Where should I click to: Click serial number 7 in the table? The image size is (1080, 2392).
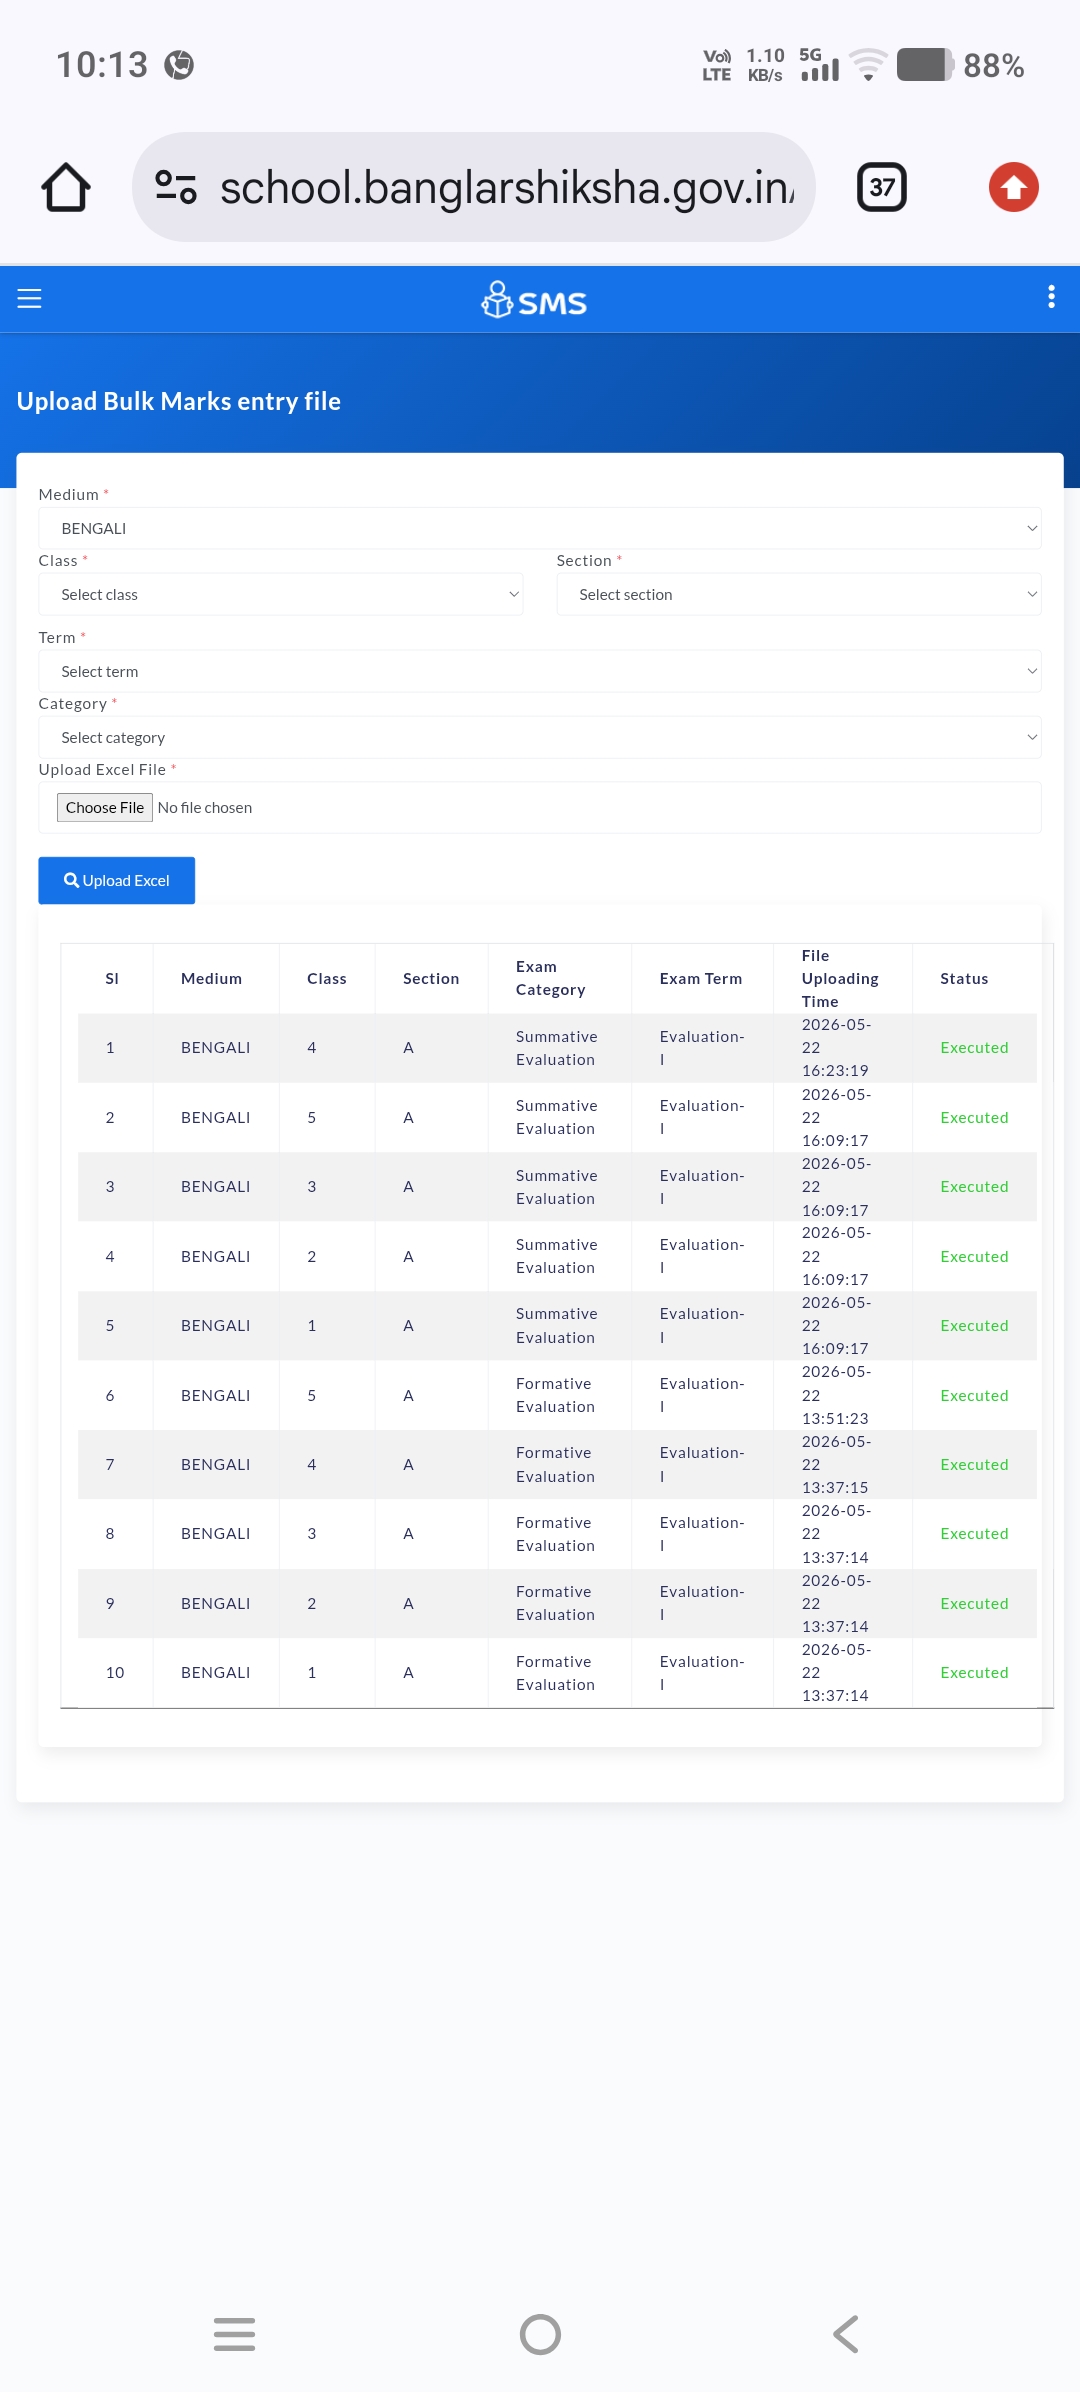(110, 1464)
